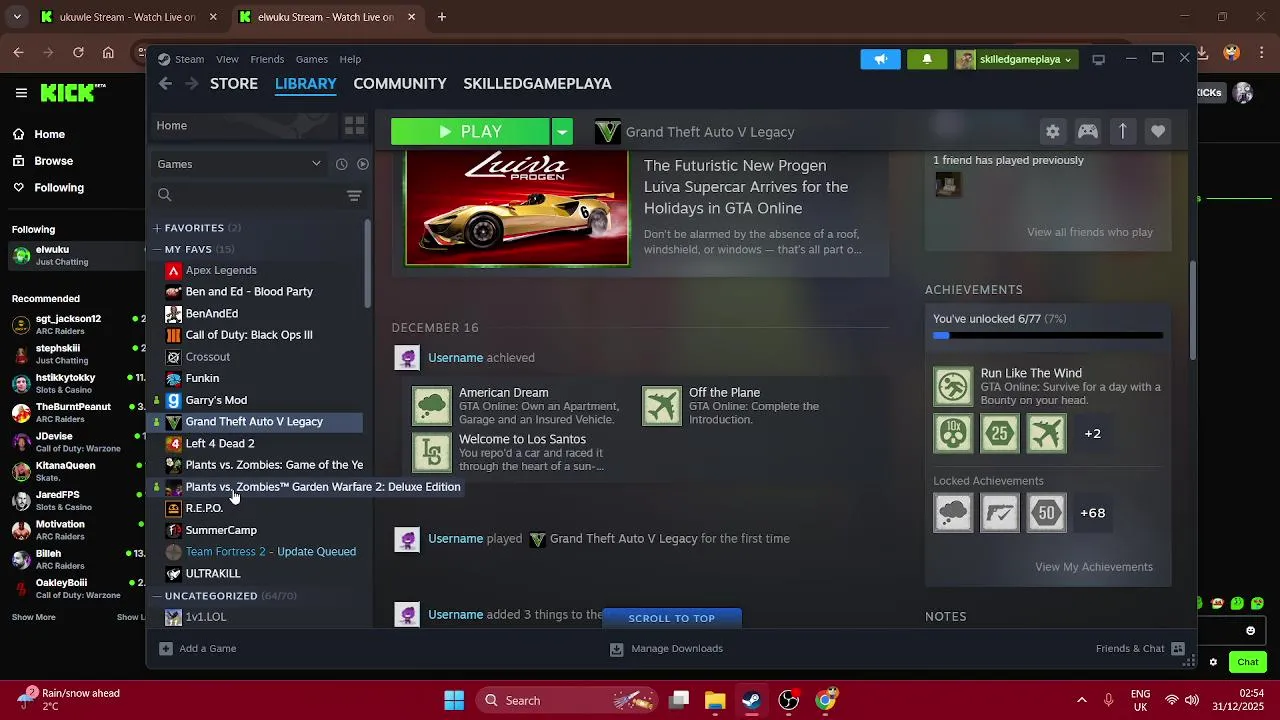Image resolution: width=1280 pixels, height=720 pixels.
Task: Open skilledgameplaya account dropdown
Action: click(x=1017, y=59)
